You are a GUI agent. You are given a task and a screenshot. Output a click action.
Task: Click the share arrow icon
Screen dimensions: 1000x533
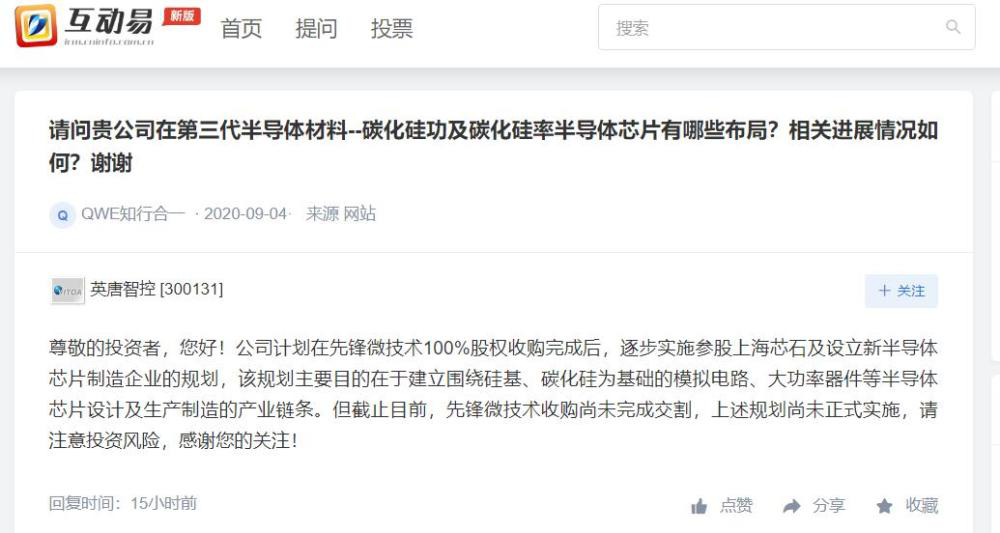pyautogui.click(x=791, y=506)
